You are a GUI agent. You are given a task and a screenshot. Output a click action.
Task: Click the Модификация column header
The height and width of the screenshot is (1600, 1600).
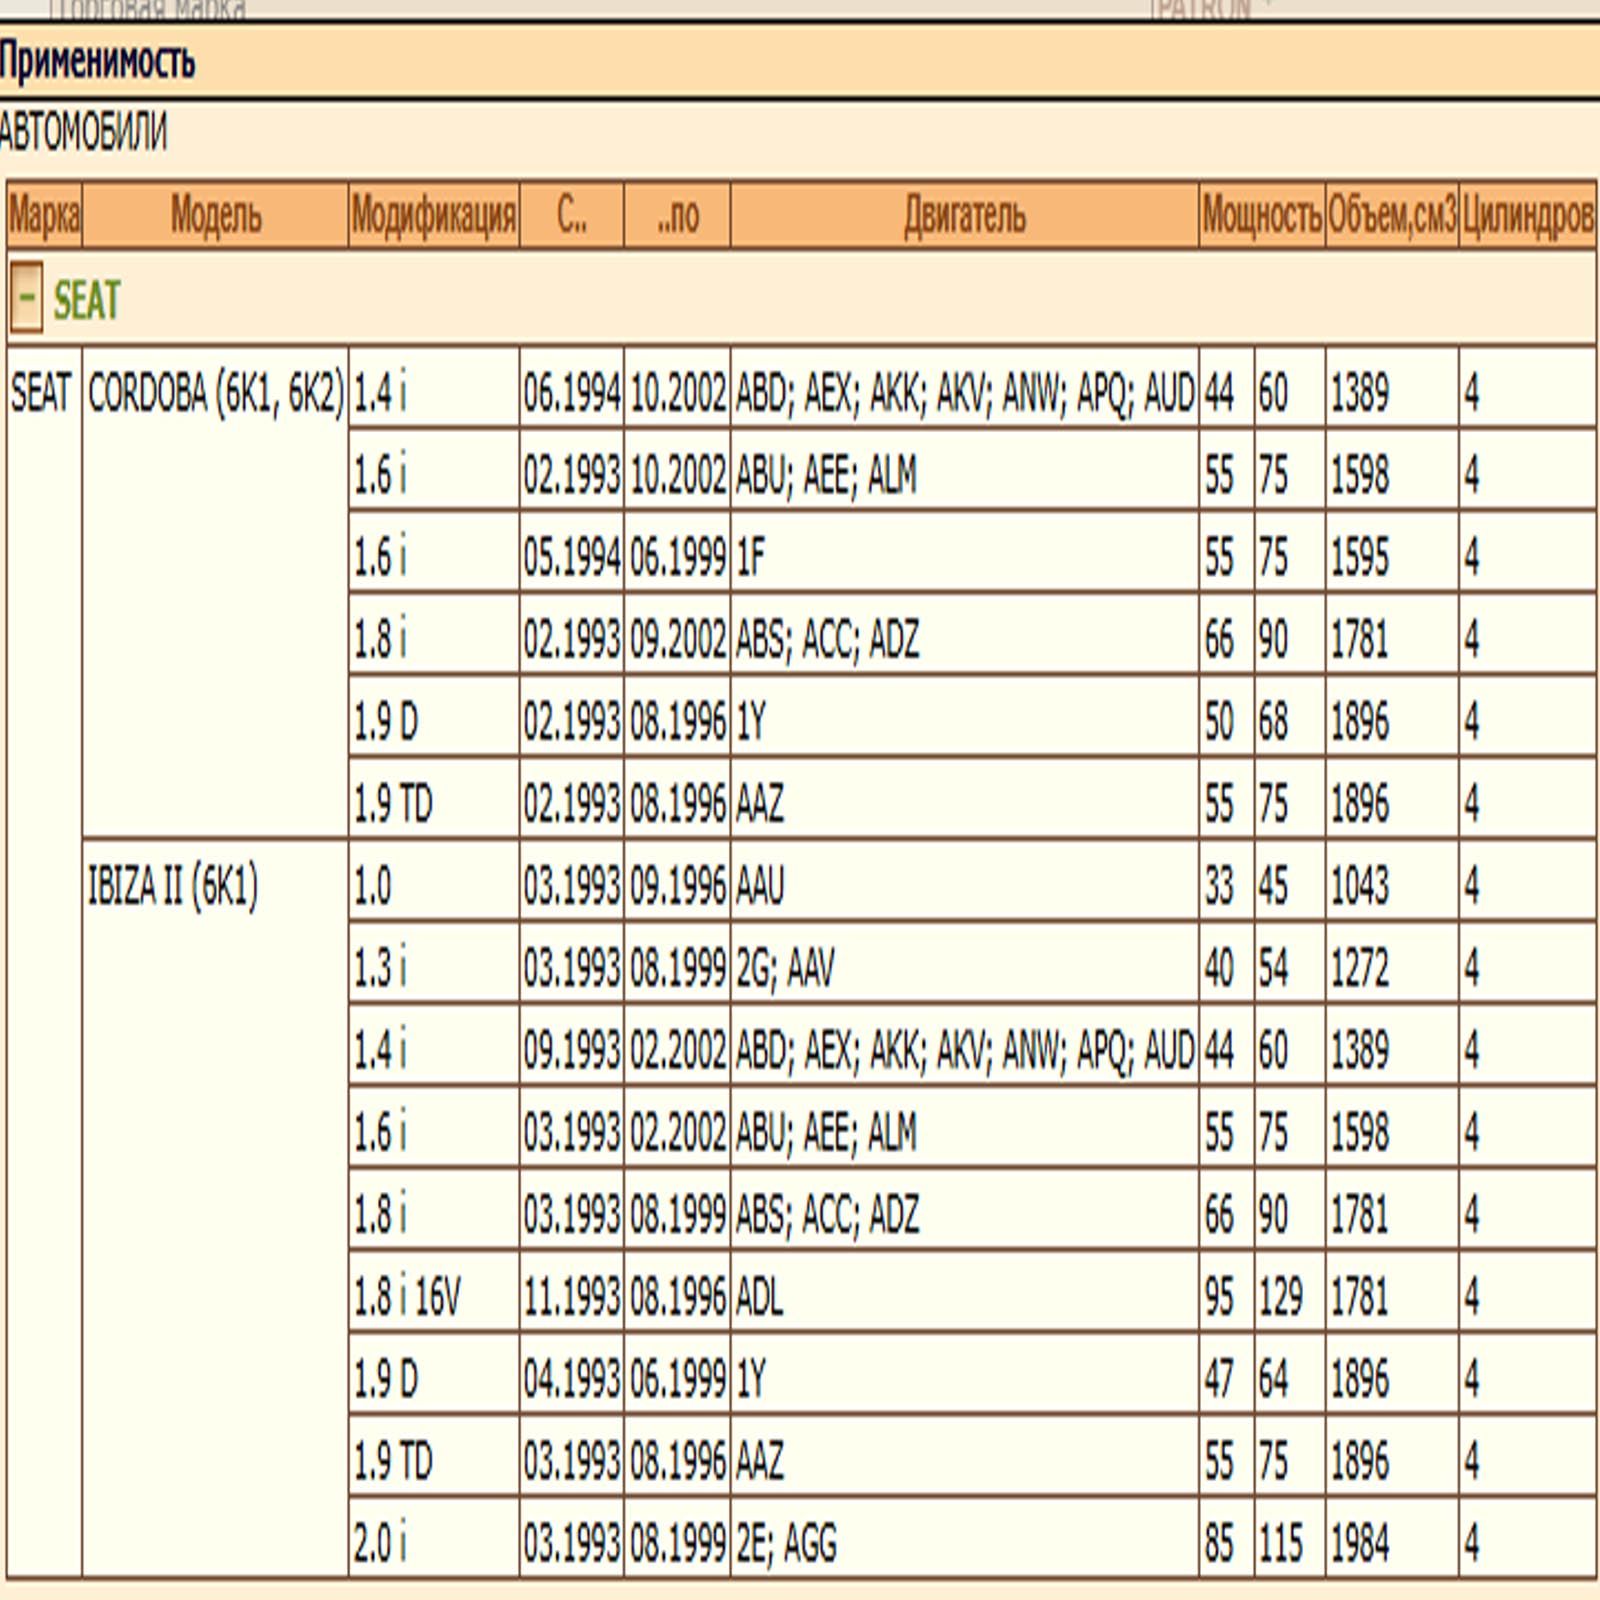coord(434,215)
